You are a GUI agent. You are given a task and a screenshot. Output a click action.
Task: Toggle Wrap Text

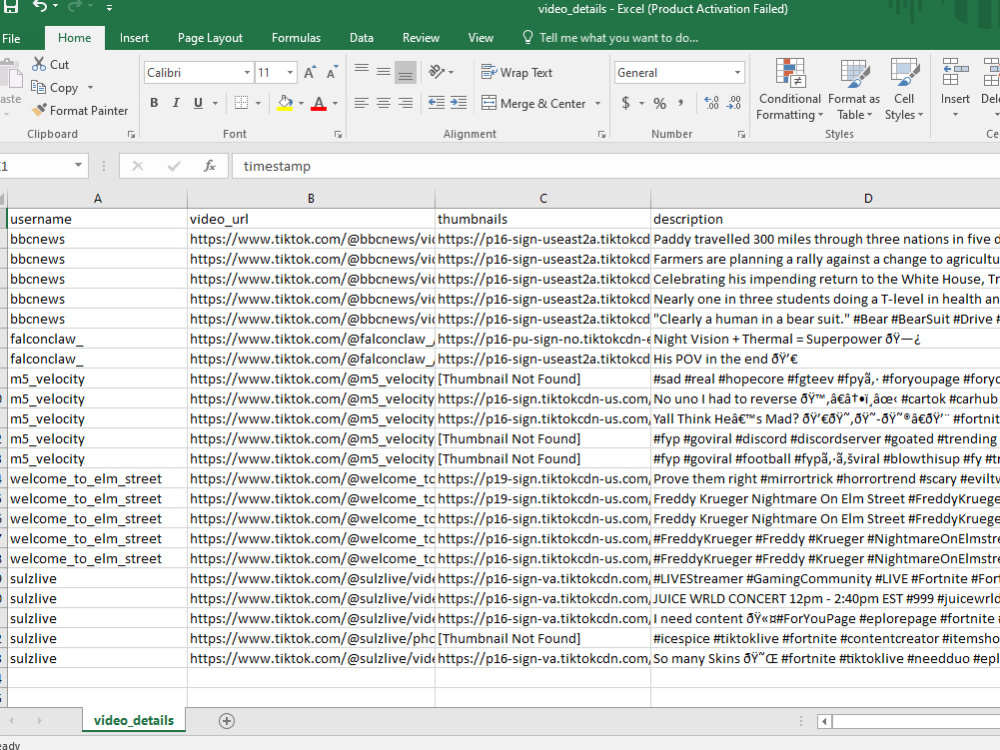[x=517, y=73]
